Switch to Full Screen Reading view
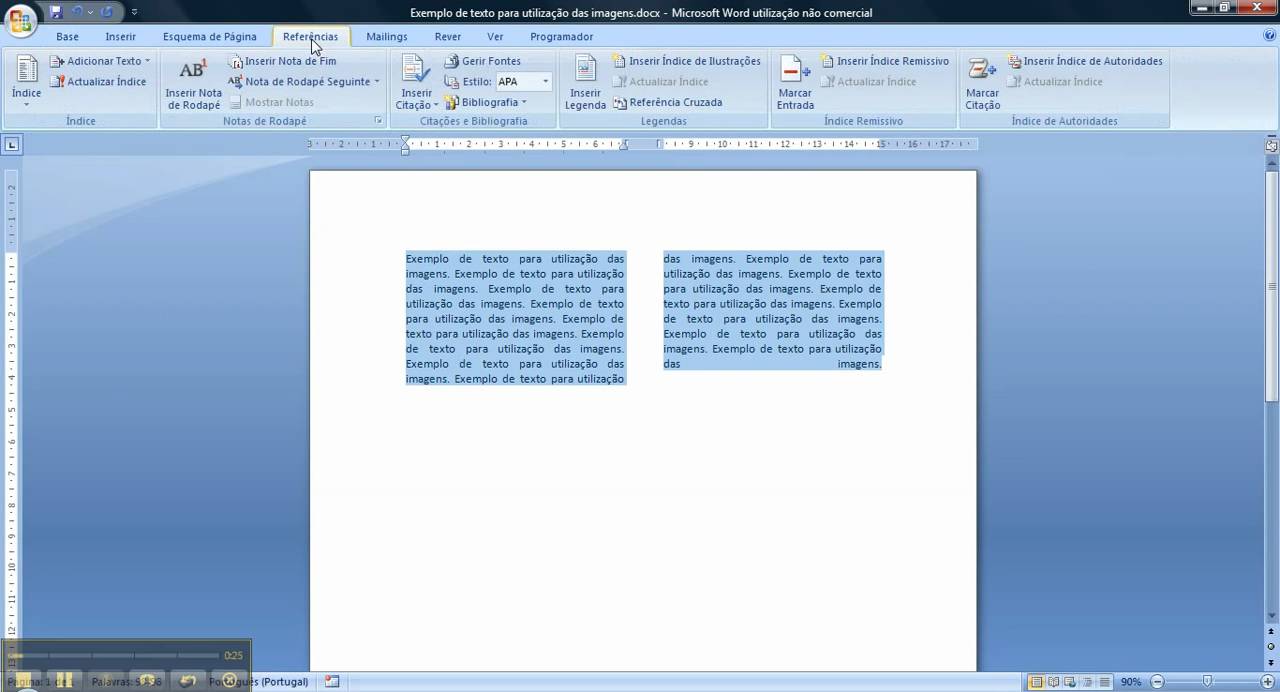 click(x=1054, y=681)
